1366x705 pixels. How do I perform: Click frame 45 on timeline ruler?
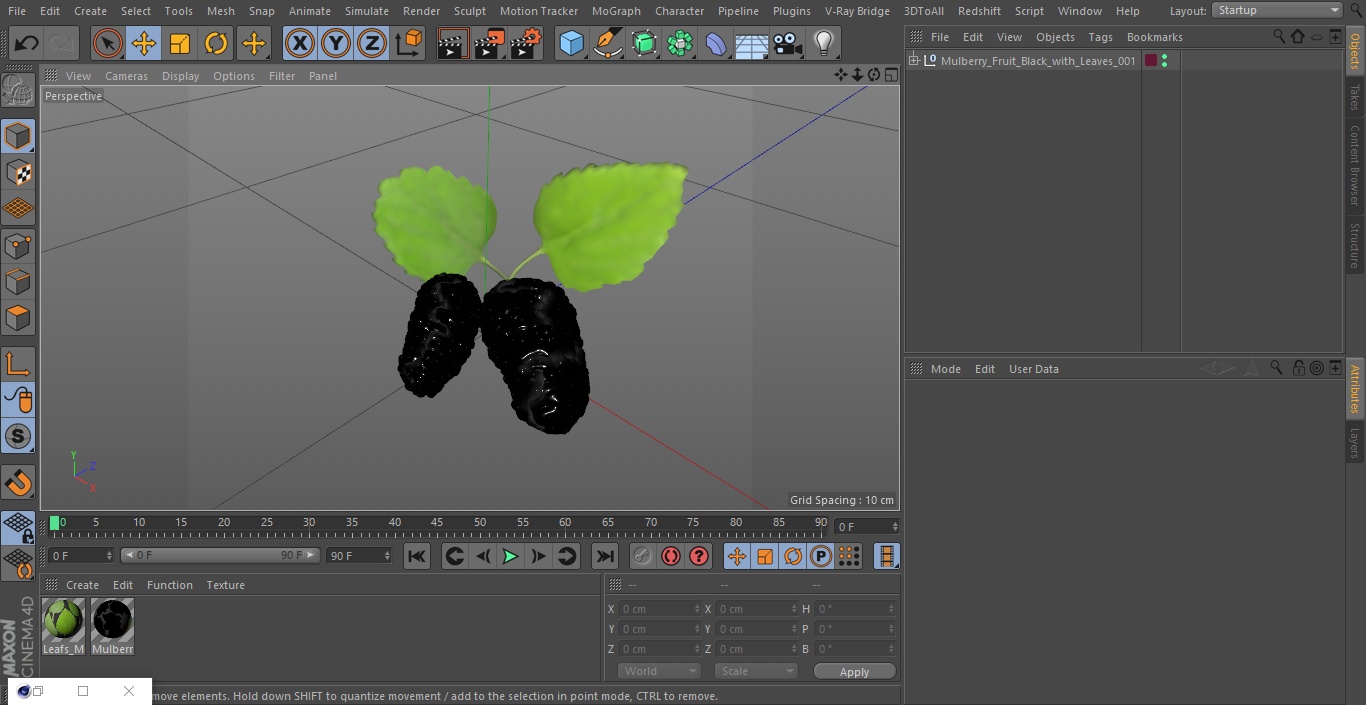click(x=437, y=522)
